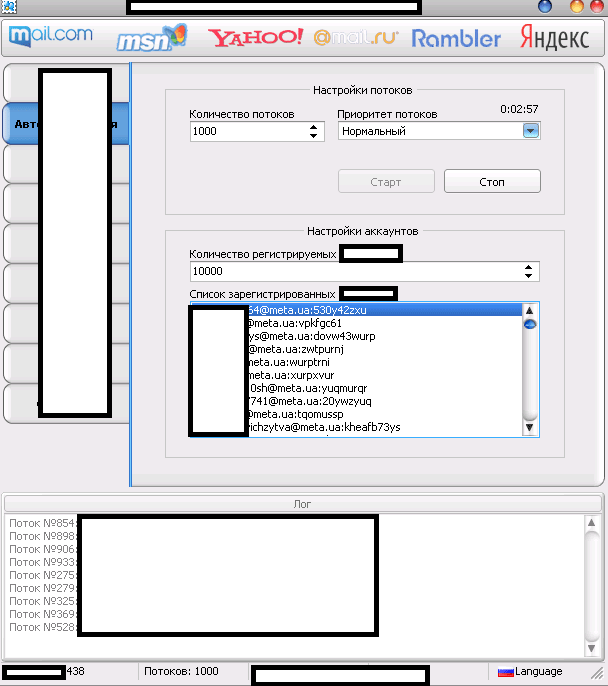Click log entry Поток №528

tap(42, 627)
